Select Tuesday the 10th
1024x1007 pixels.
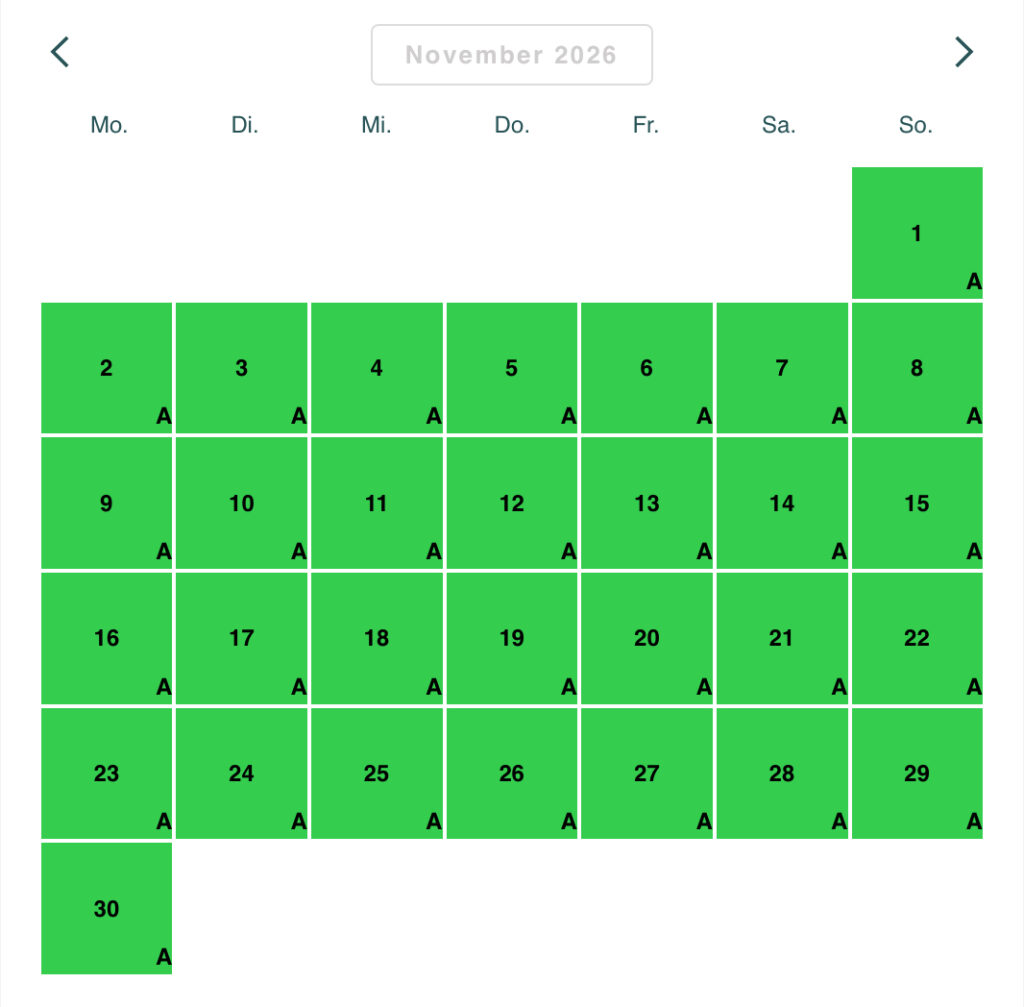pyautogui.click(x=241, y=503)
